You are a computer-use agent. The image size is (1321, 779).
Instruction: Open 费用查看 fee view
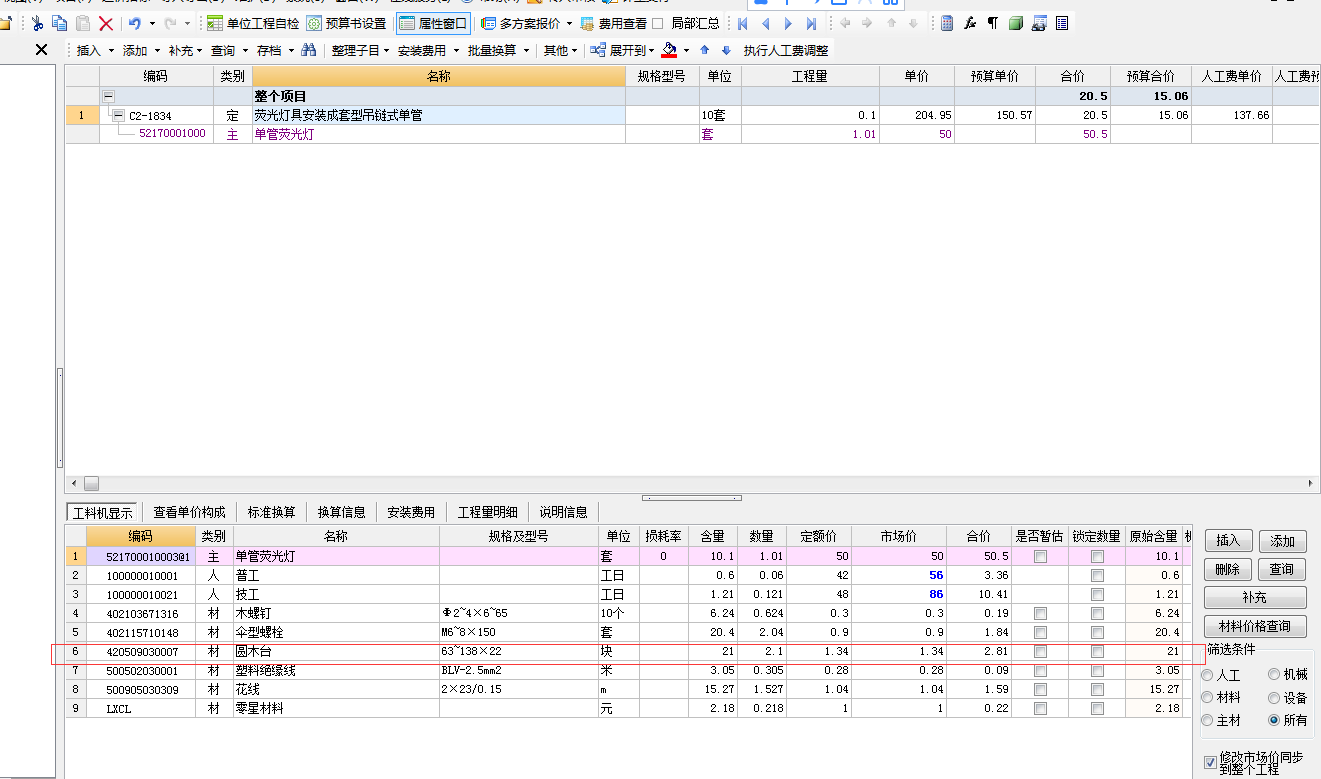point(613,23)
